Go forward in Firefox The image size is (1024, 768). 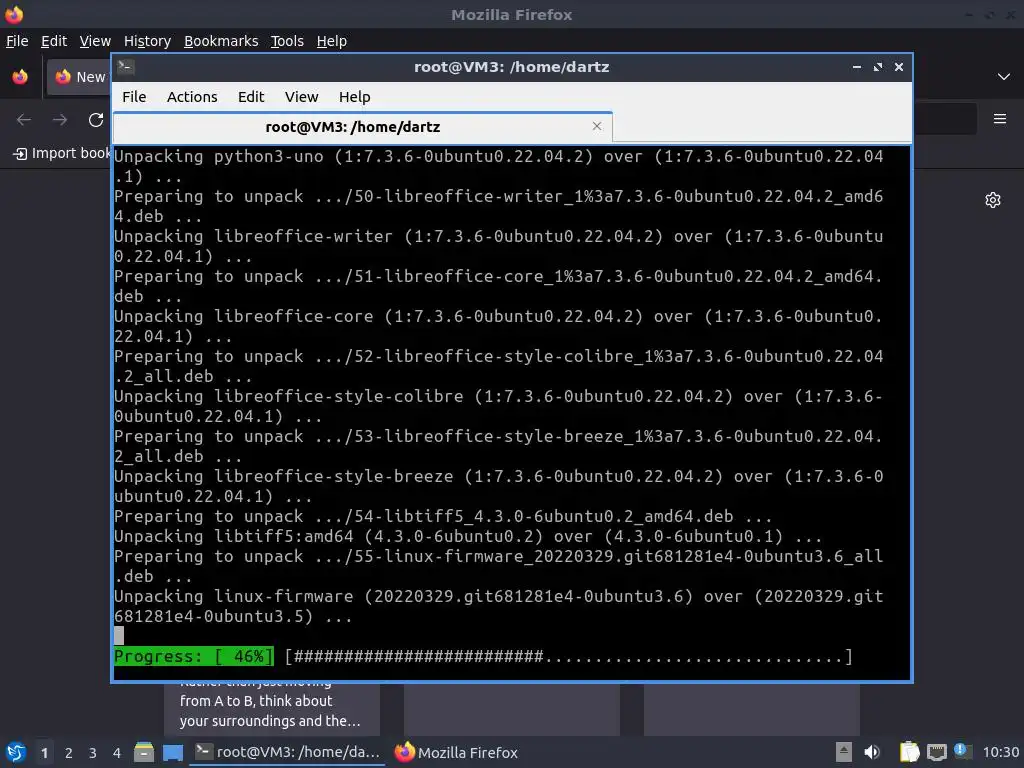[x=60, y=120]
